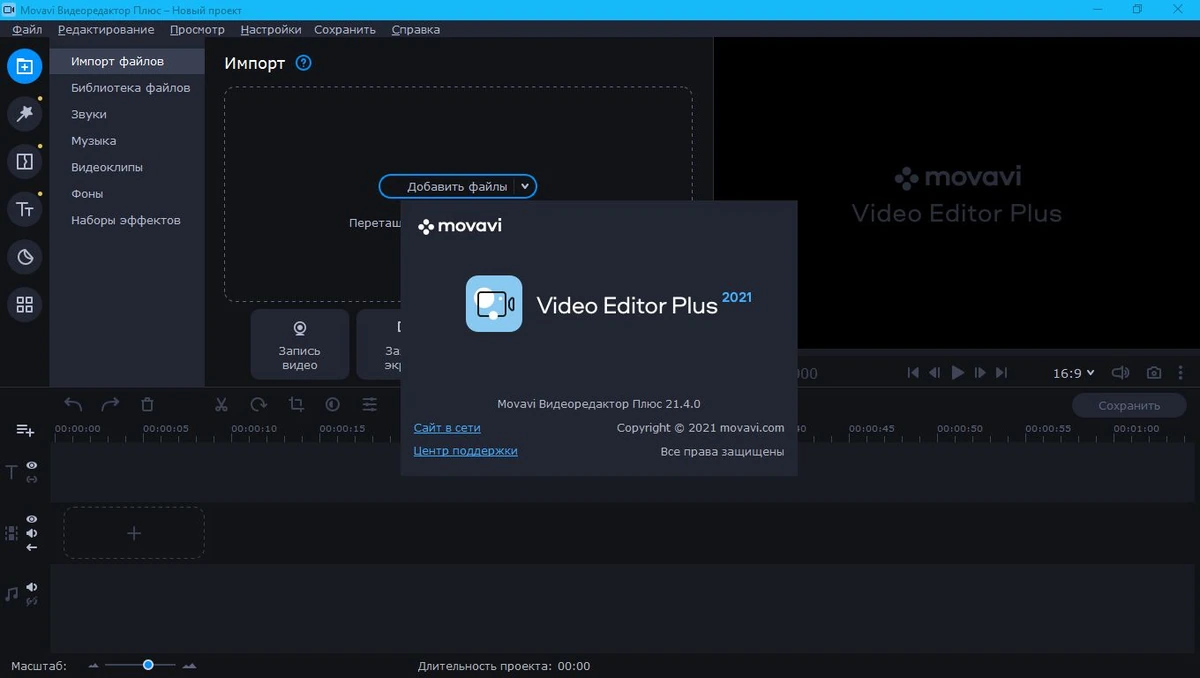Click the import help question mark
The width and height of the screenshot is (1200, 678).
[304, 63]
